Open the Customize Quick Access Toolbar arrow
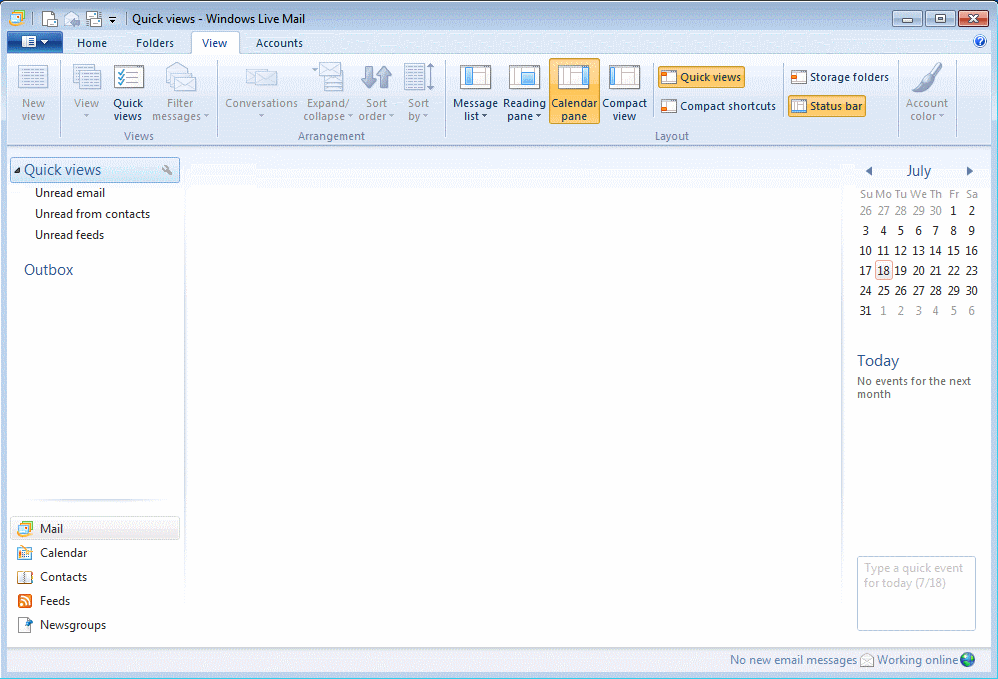This screenshot has width=998, height=679. (112, 20)
